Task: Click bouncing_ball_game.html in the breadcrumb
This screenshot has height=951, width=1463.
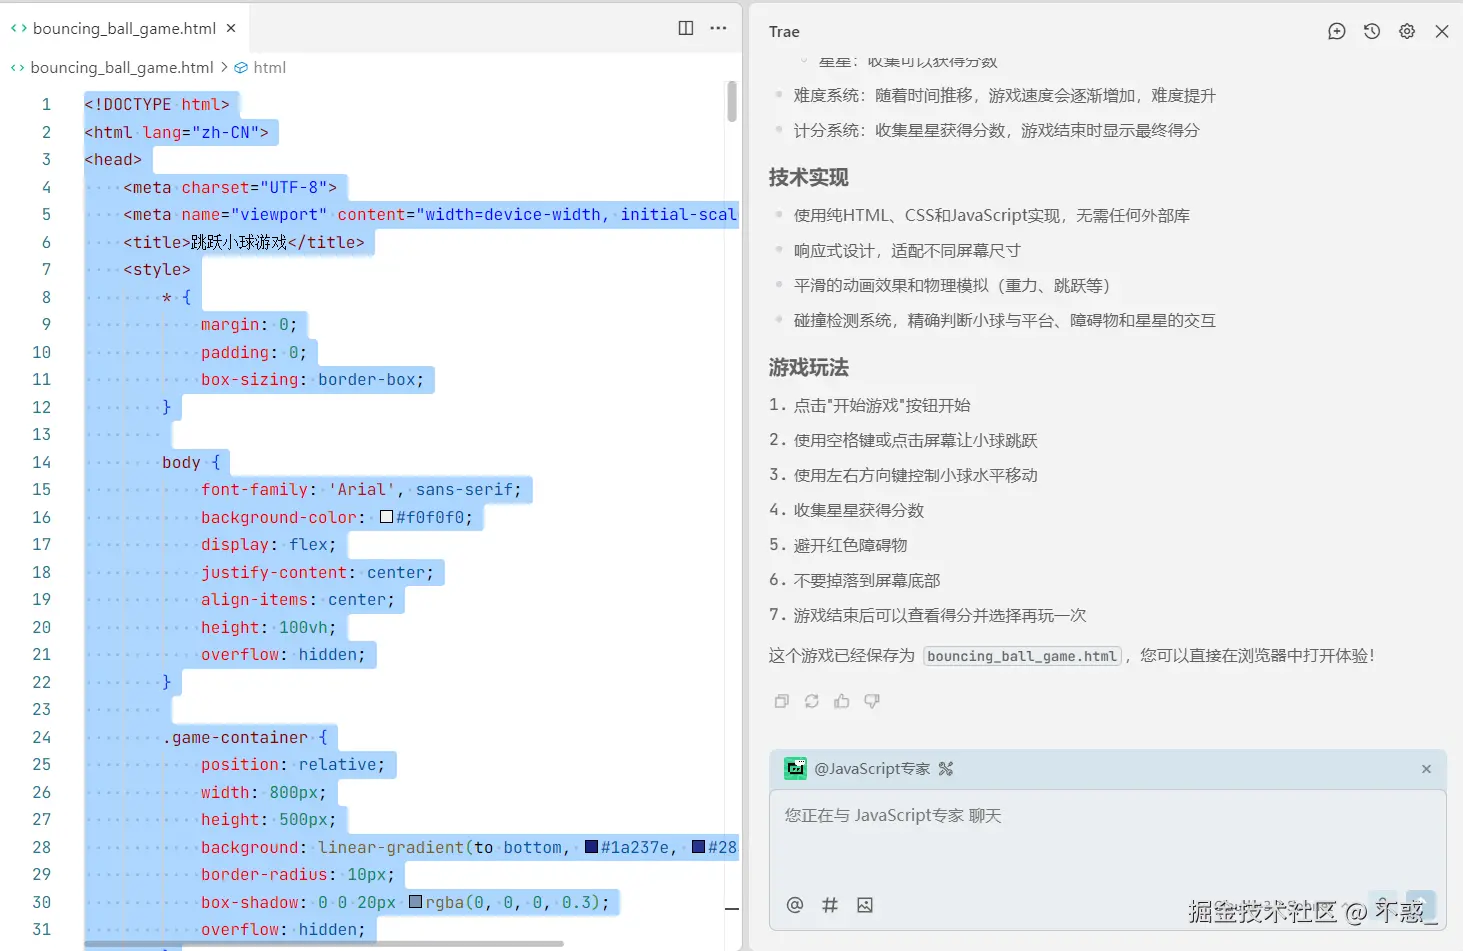Action: (122, 67)
